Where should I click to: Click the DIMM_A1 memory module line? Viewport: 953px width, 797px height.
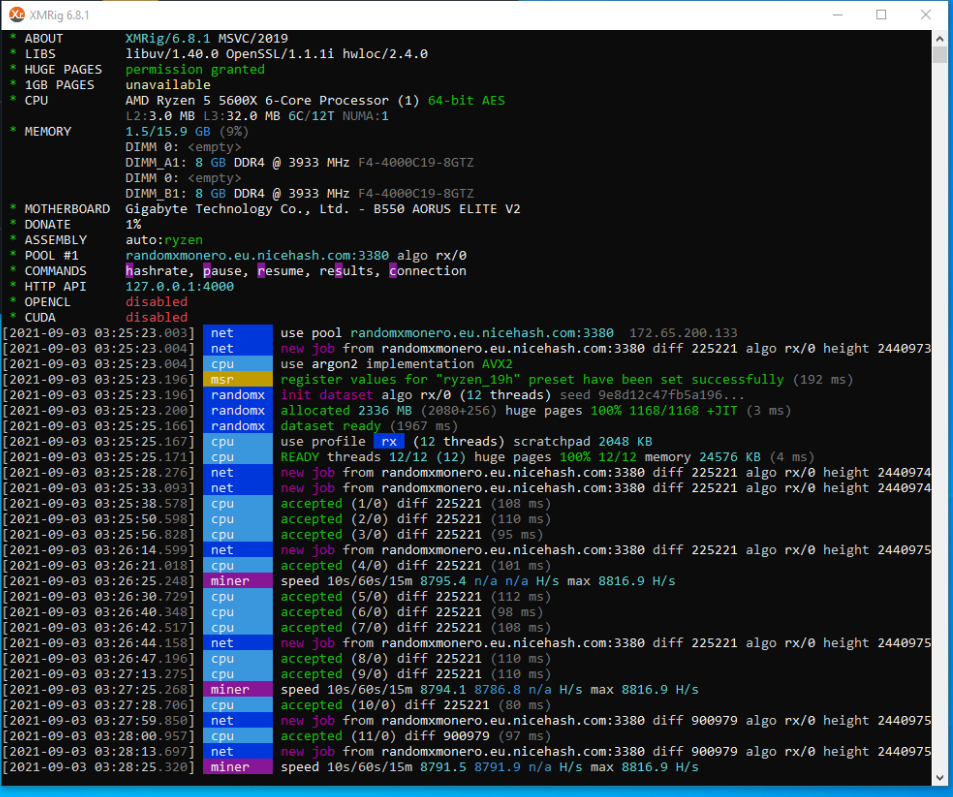(300, 162)
